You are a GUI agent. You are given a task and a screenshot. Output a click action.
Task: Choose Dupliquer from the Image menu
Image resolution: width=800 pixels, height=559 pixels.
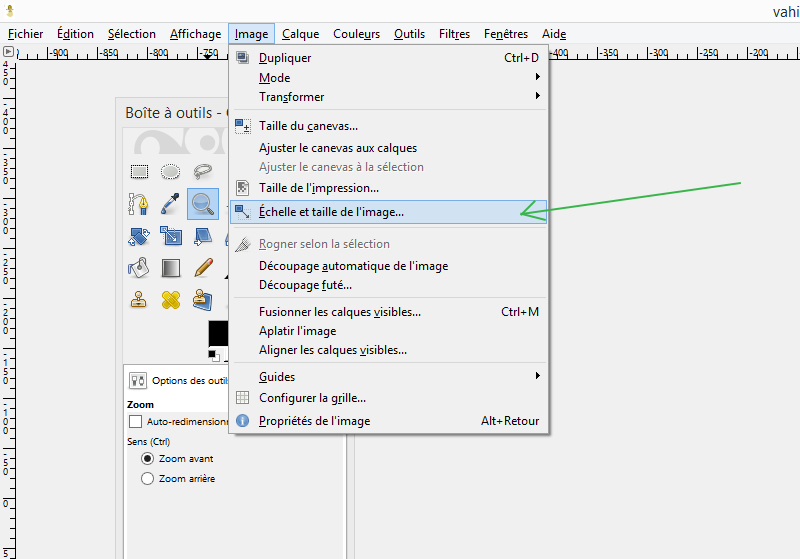389,58
